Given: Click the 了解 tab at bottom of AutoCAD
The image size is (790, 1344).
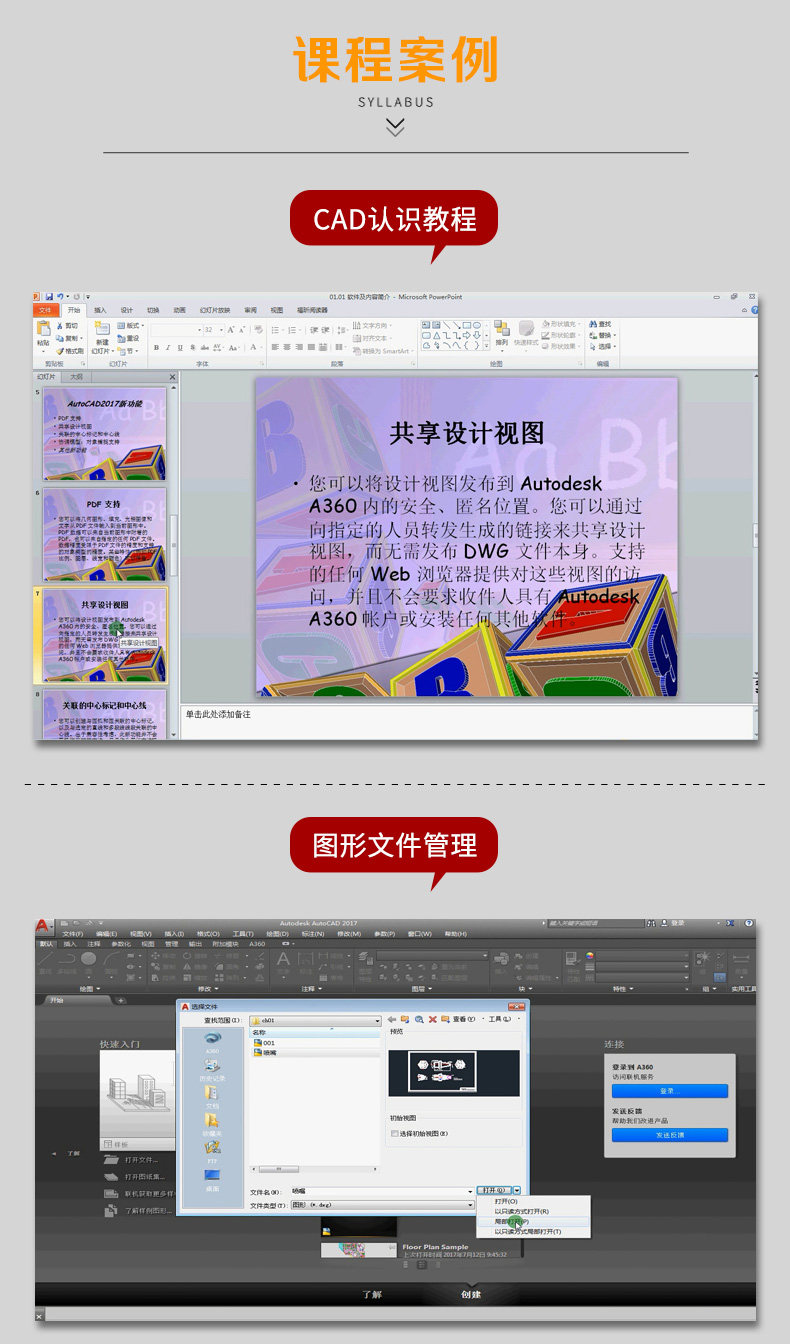Looking at the screenshot, I should tap(372, 1294).
